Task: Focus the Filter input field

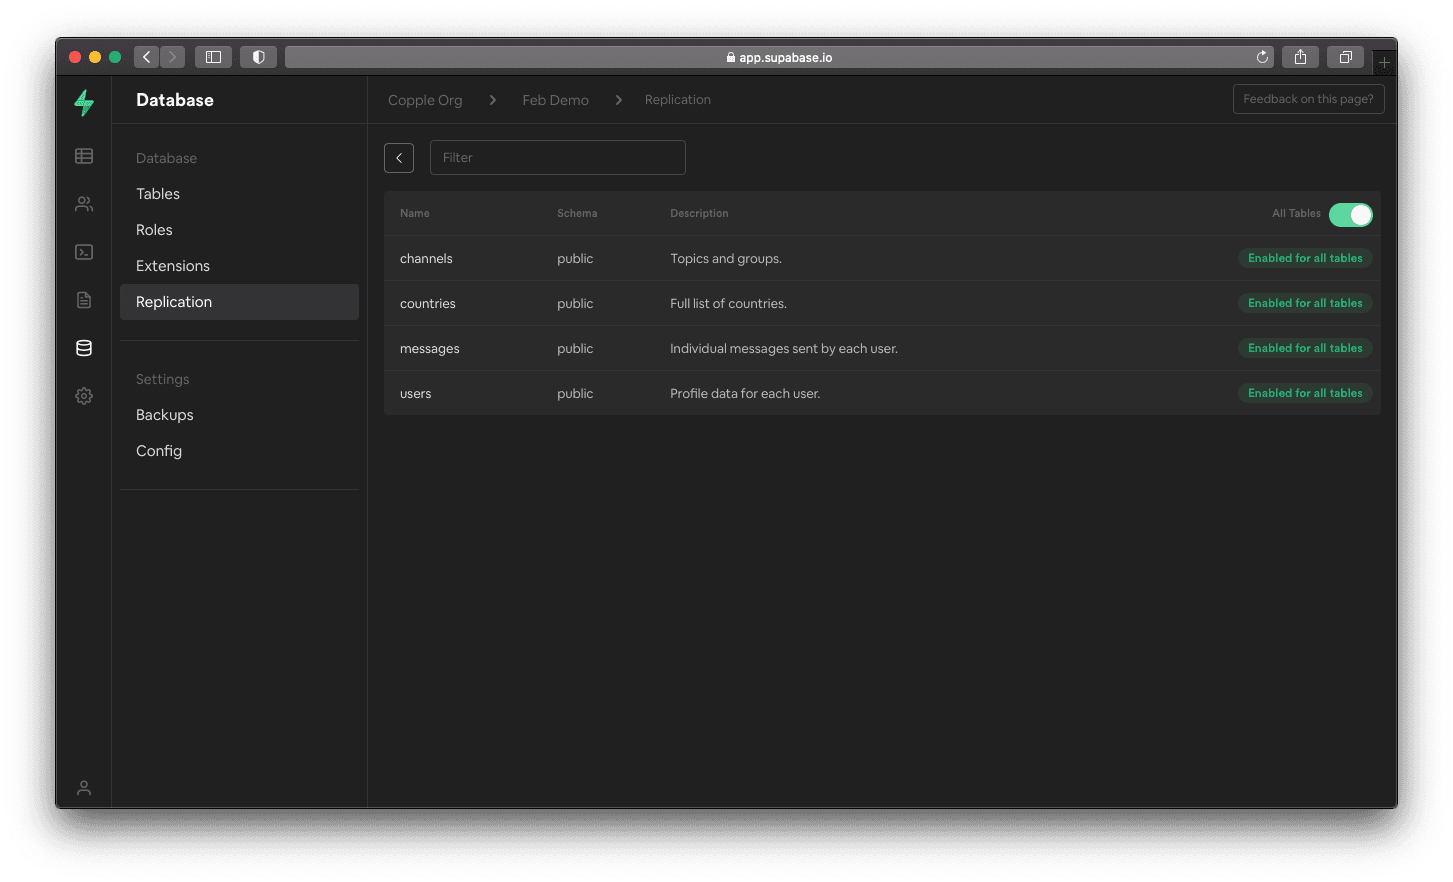Action: (x=557, y=158)
